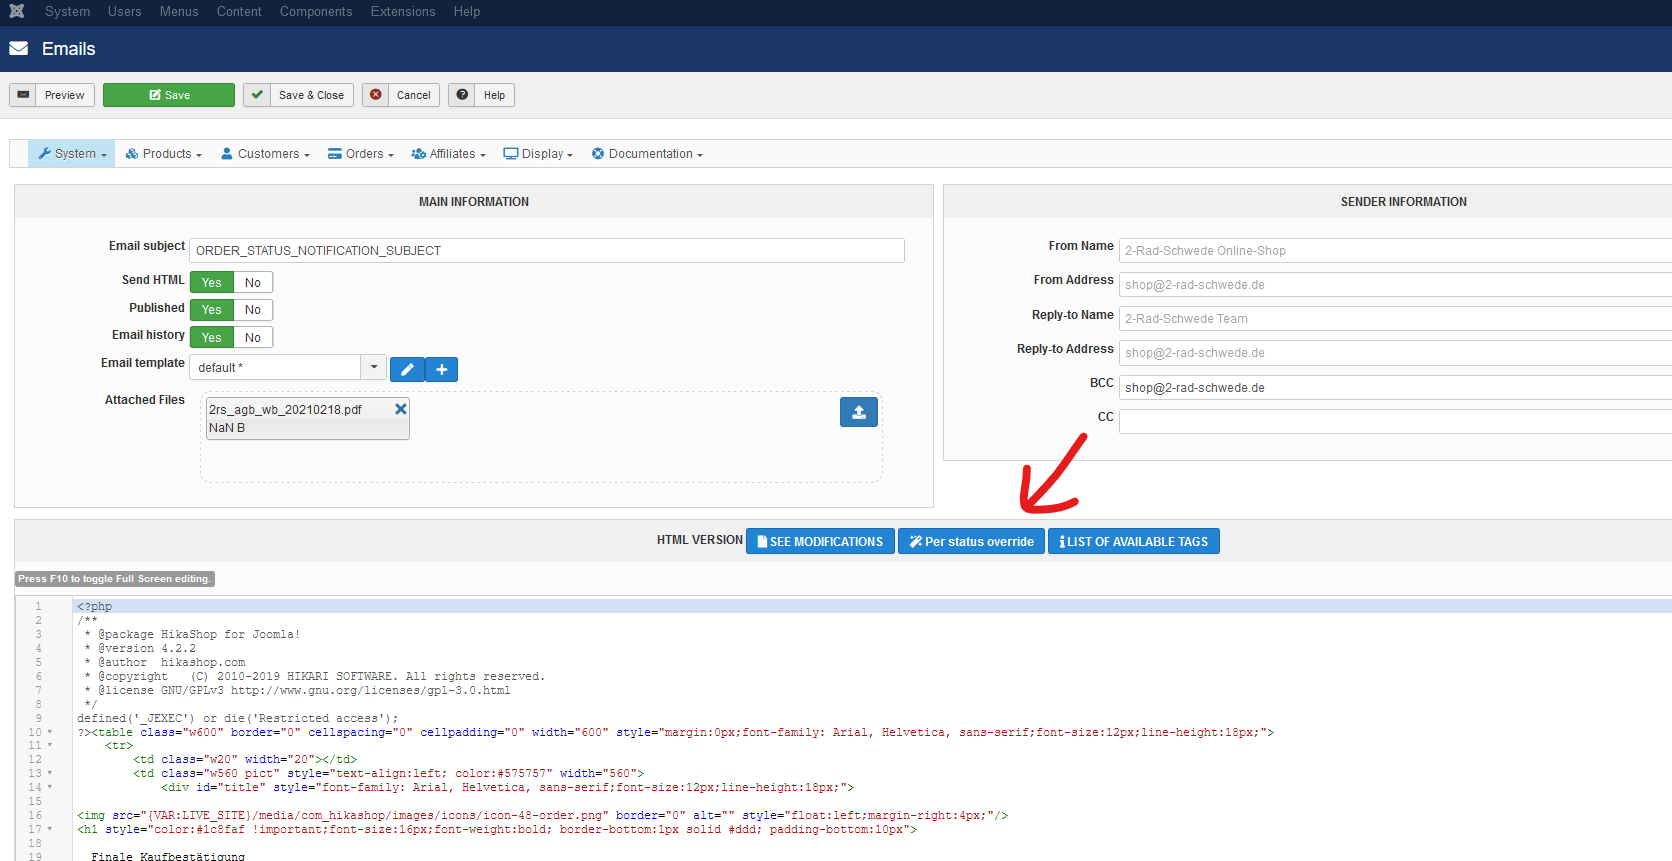Screen dimensions: 1672x861
Task: Click the red Cancel icon
Action: 376,95
